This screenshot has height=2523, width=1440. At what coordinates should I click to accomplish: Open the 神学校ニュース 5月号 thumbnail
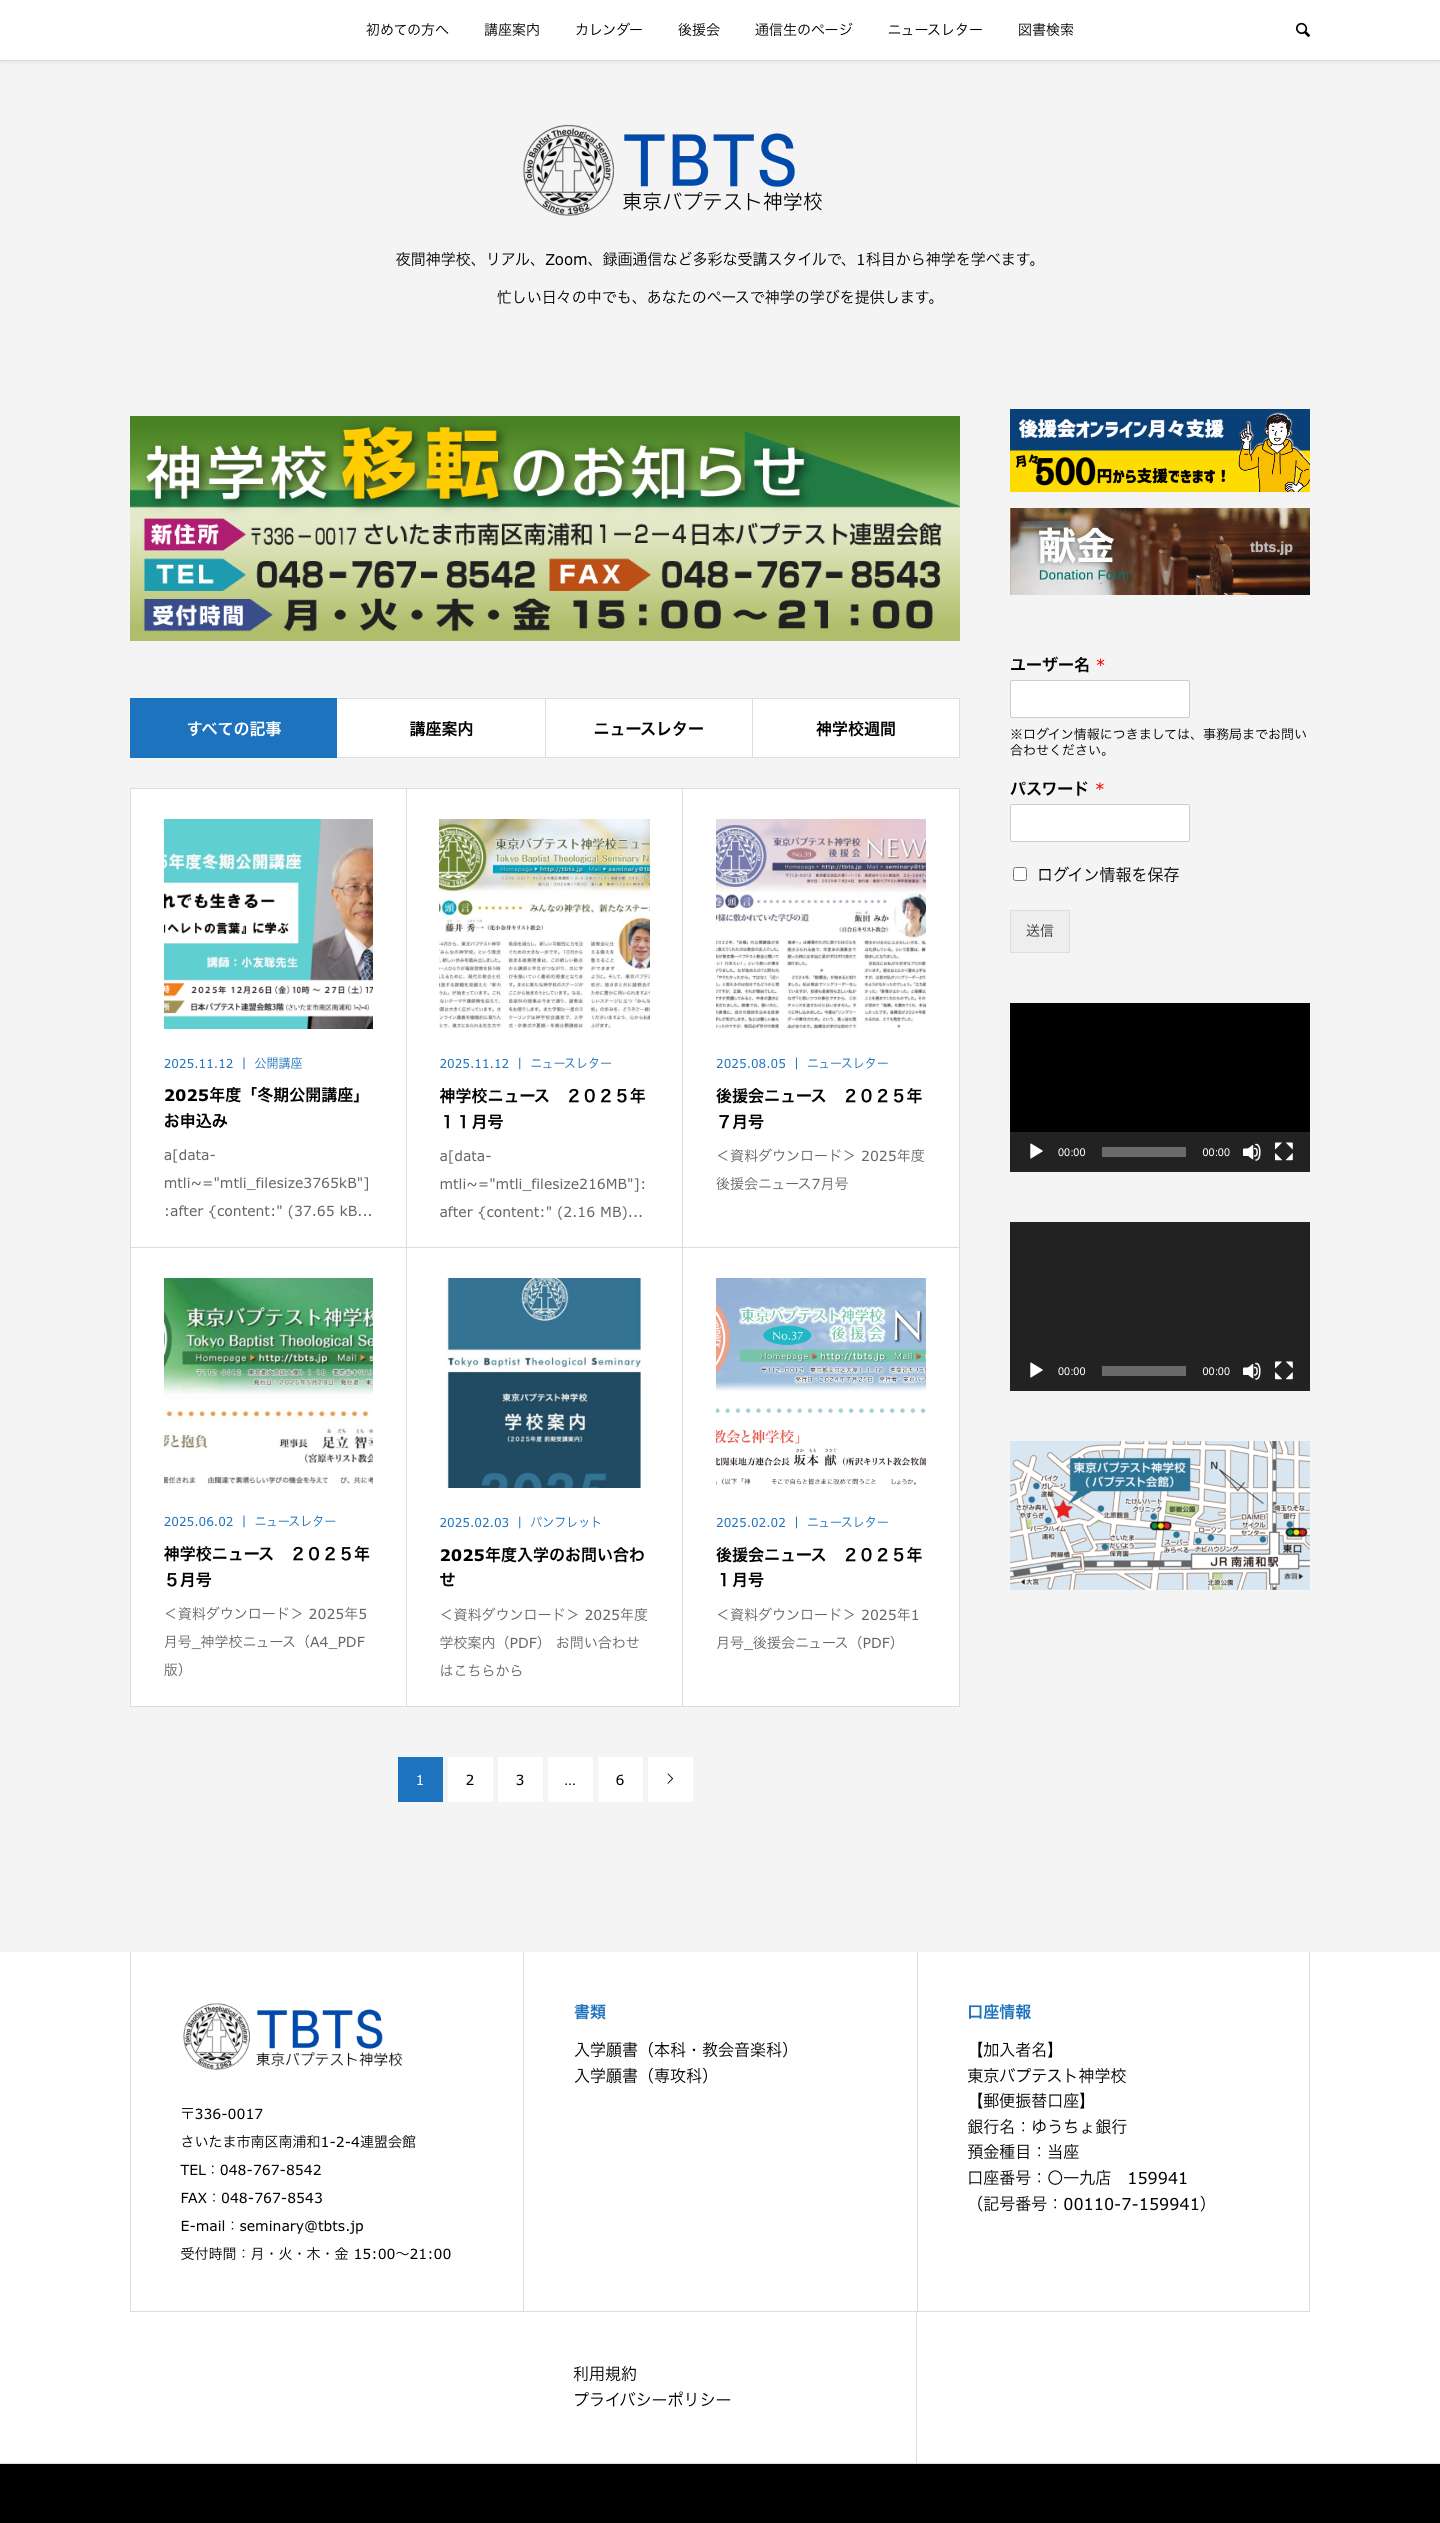coord(268,1382)
